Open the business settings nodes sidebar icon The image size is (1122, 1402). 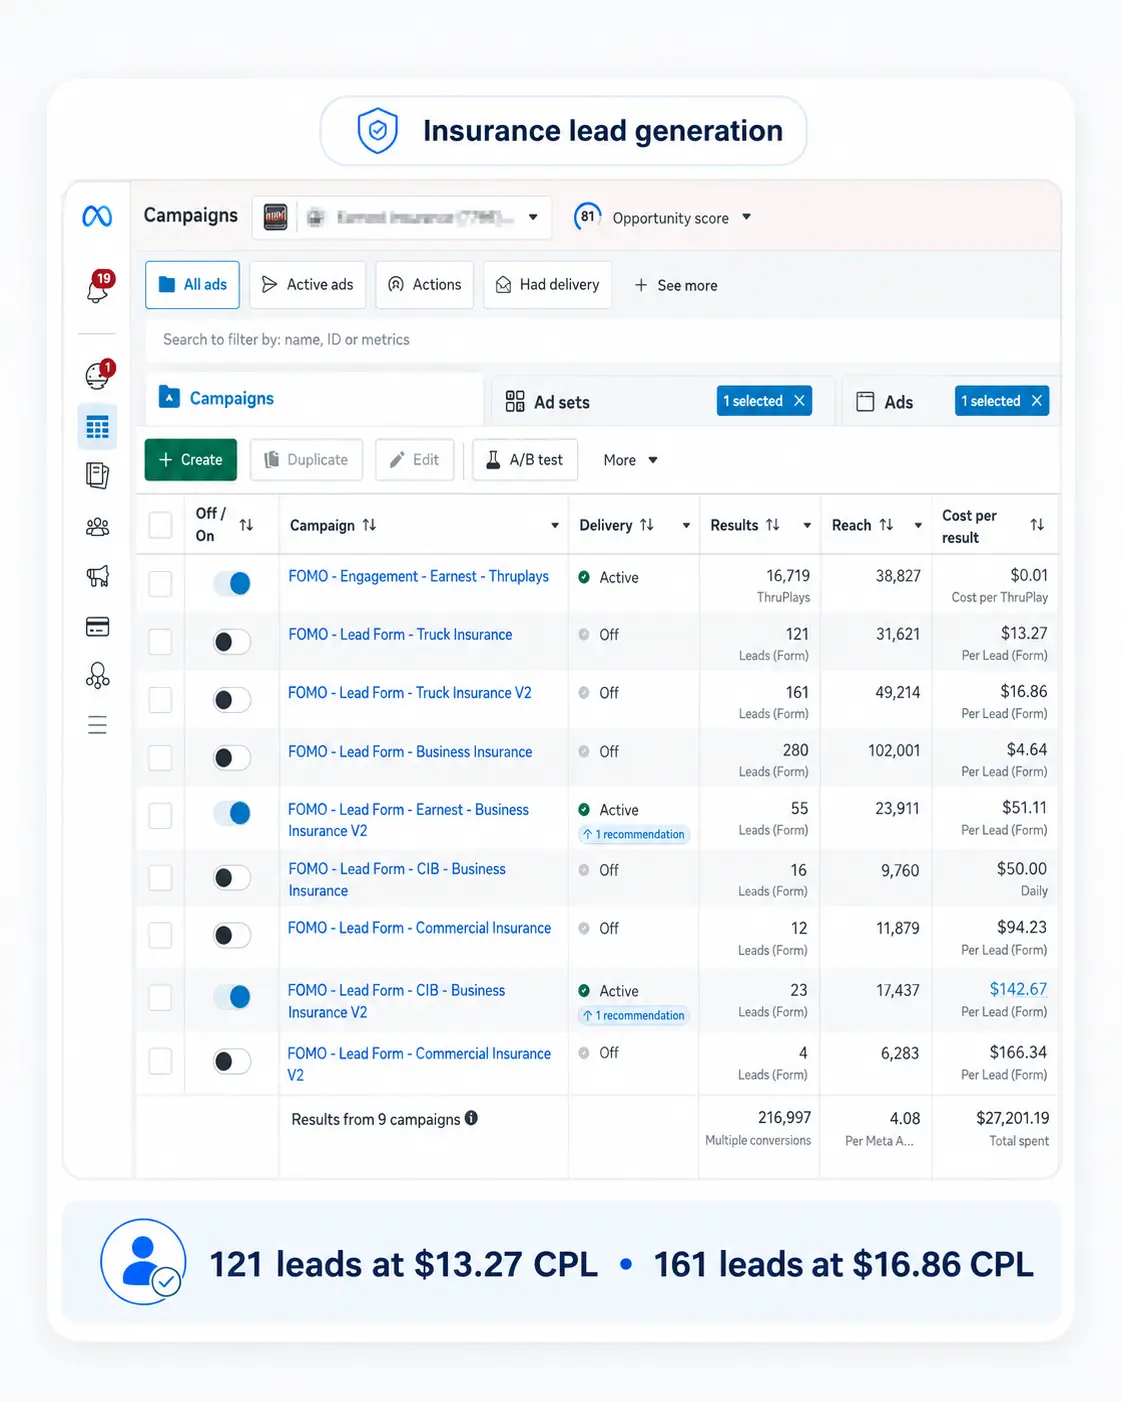point(97,677)
